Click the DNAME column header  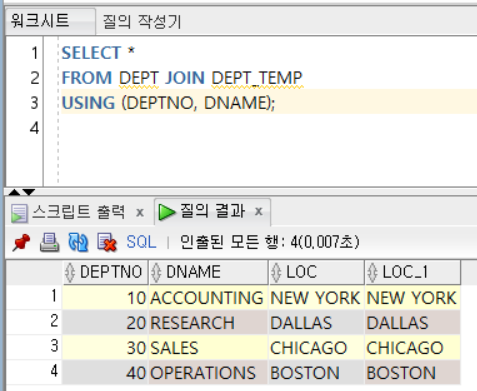tap(208, 272)
